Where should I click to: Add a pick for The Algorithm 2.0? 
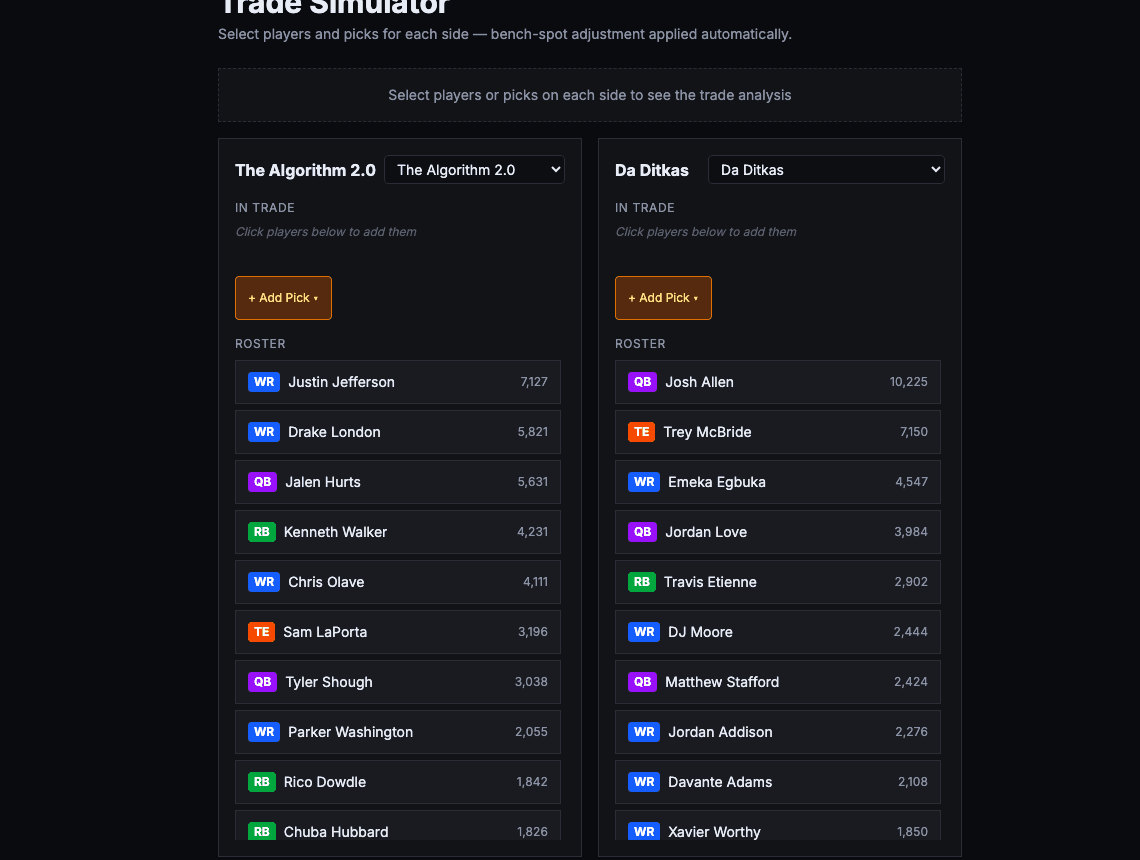click(283, 298)
